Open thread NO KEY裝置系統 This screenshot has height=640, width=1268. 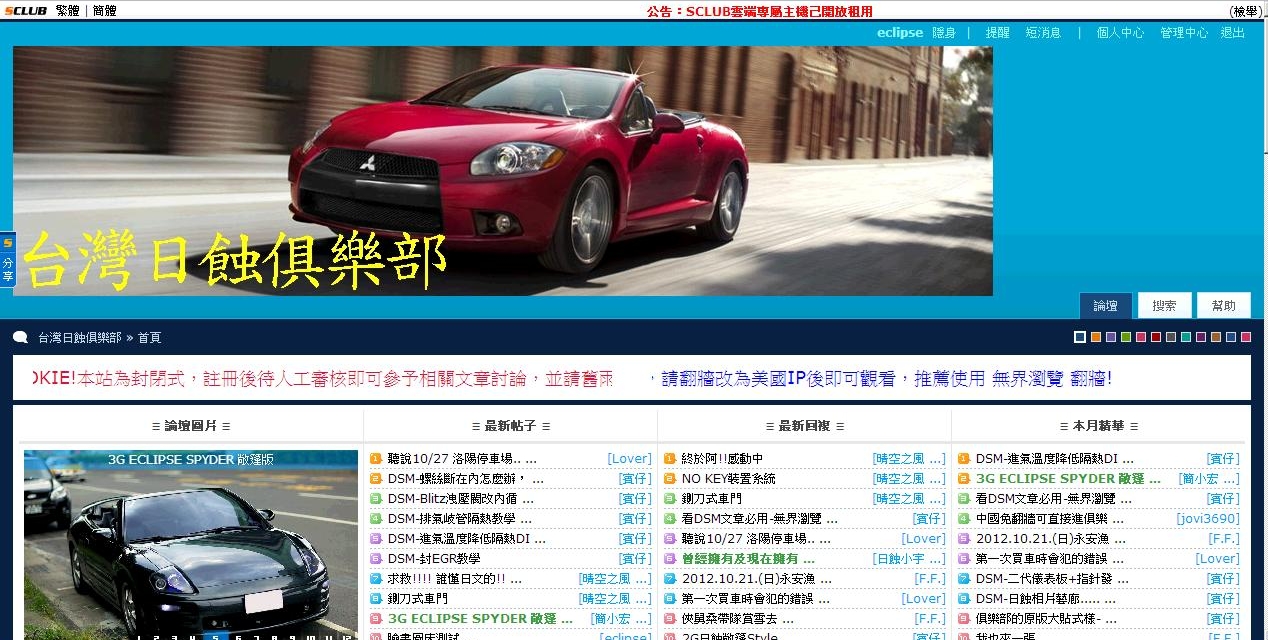(728, 479)
